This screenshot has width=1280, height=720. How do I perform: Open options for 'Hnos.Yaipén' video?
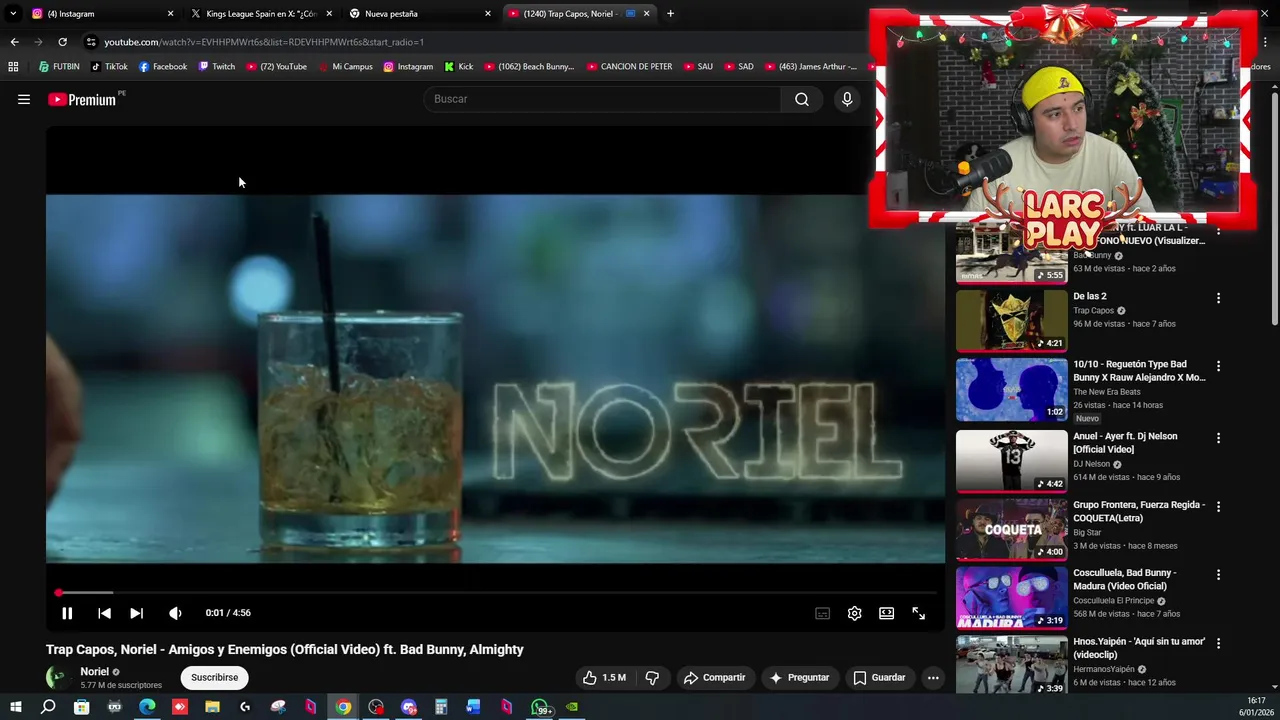click(x=1218, y=644)
